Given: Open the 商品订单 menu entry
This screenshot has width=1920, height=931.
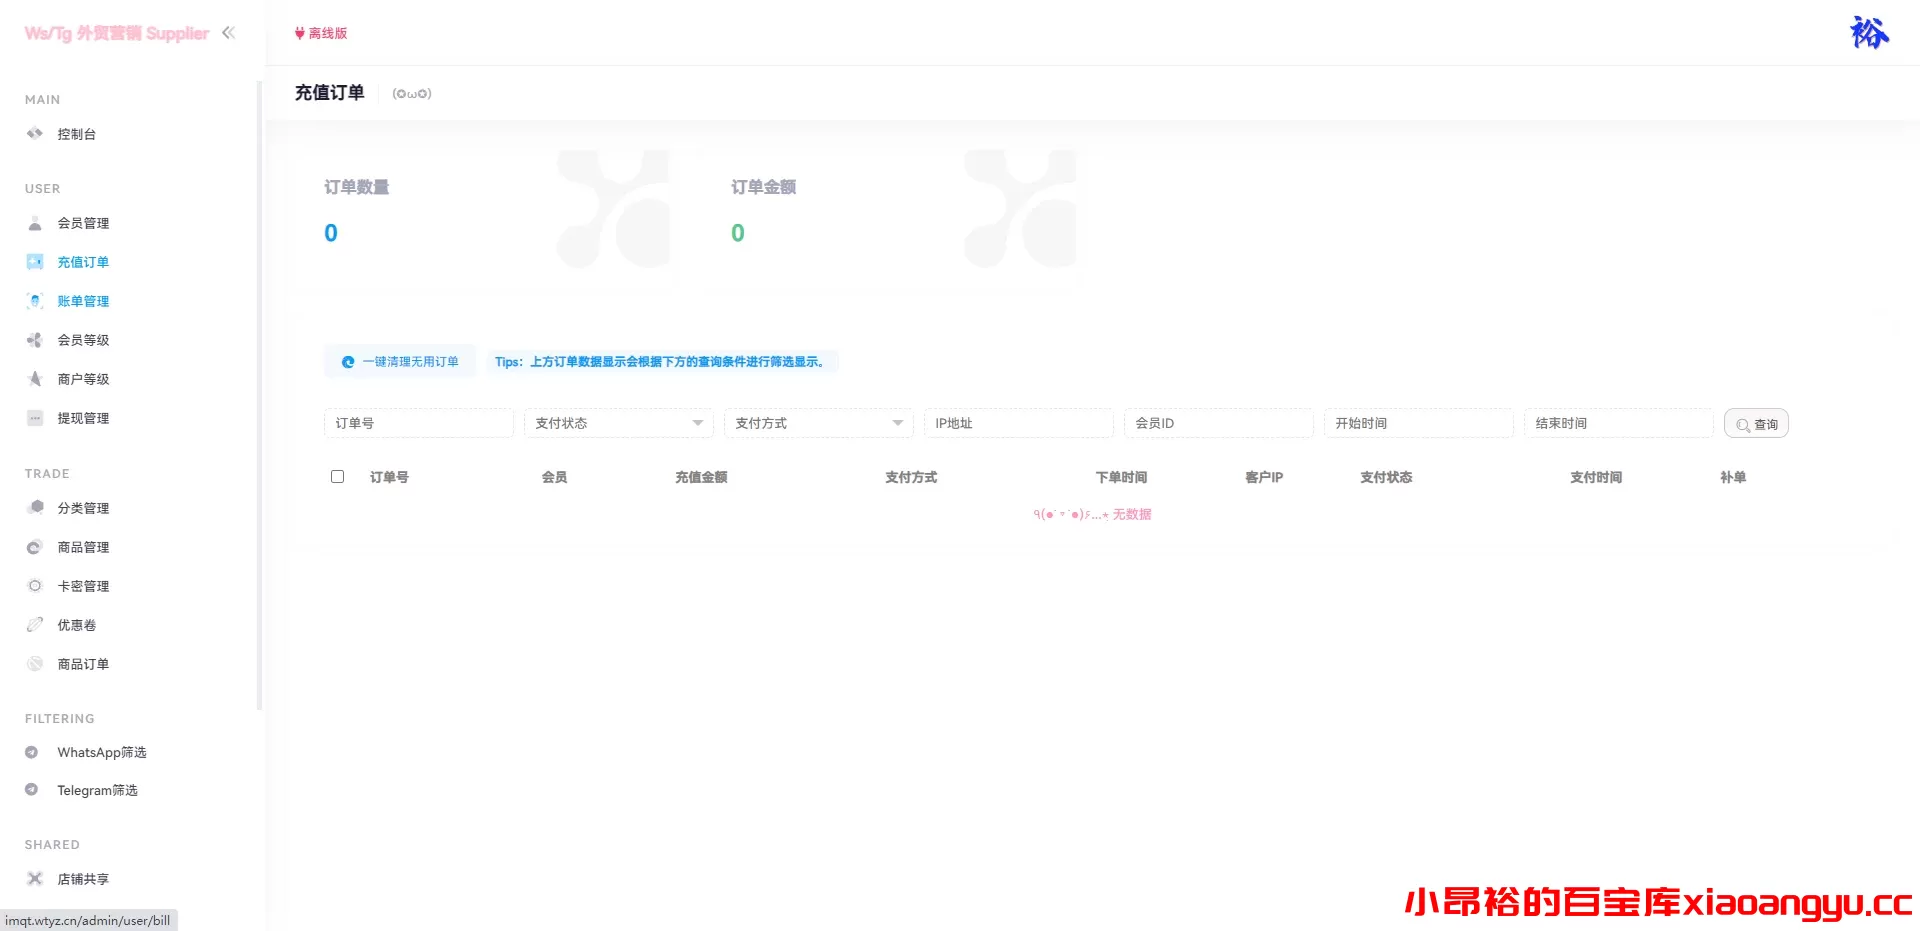Looking at the screenshot, I should coord(83,663).
